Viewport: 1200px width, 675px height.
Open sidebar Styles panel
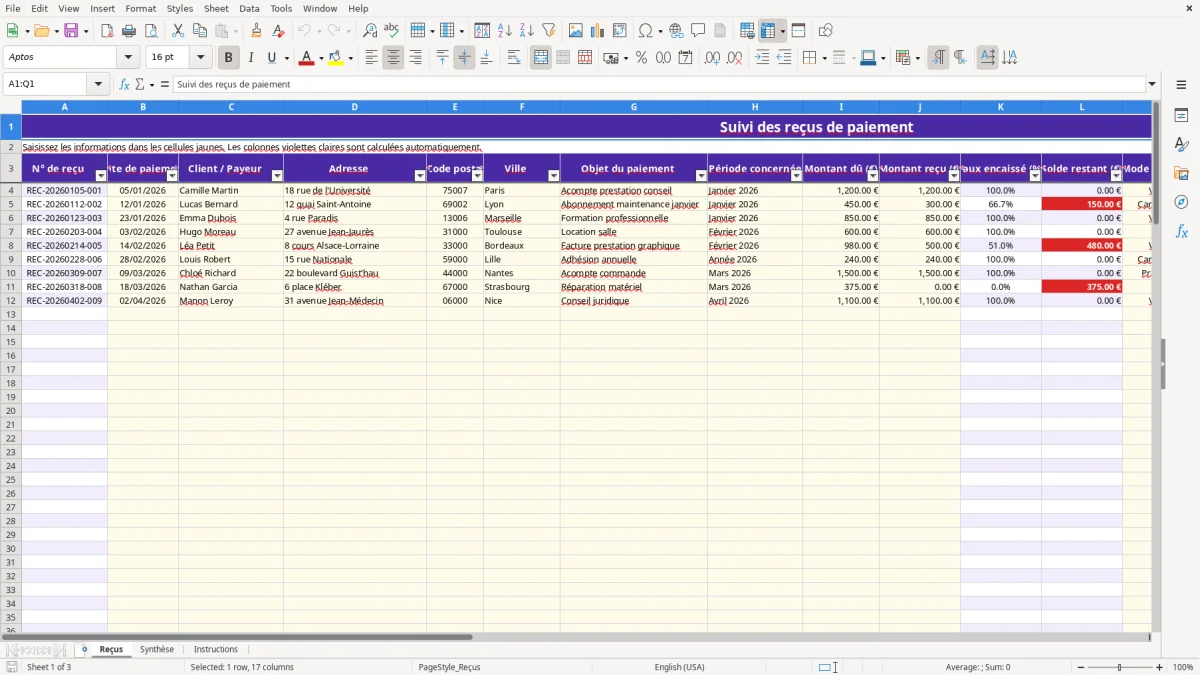coord(1181,145)
